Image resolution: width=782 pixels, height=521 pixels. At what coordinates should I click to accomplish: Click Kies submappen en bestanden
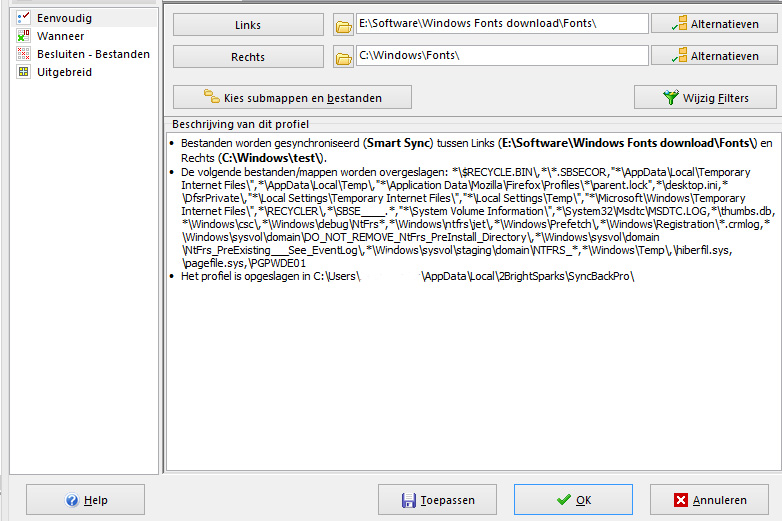pos(292,97)
